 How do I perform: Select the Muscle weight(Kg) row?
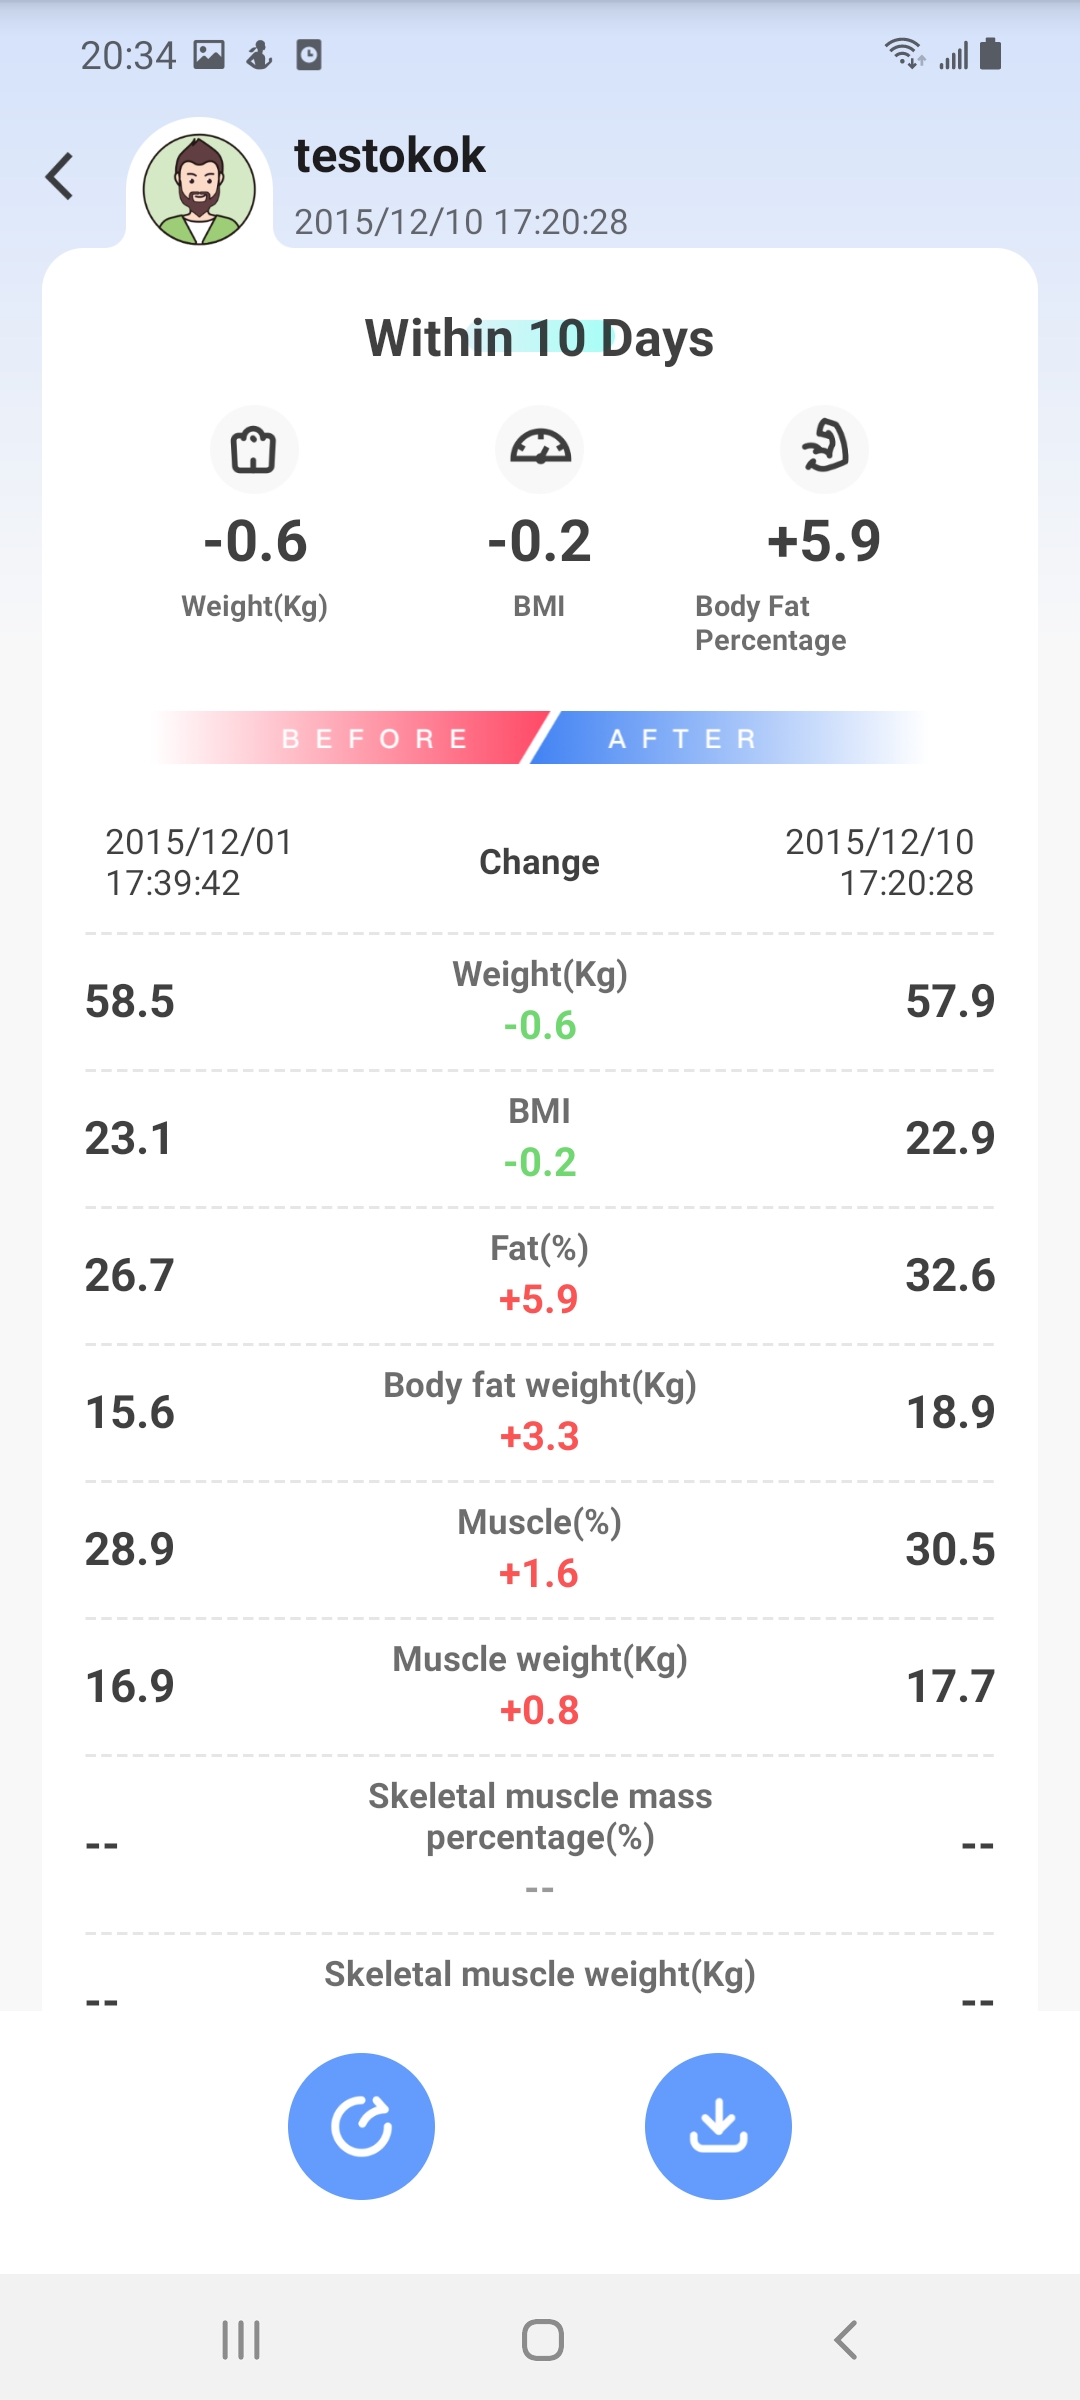[x=540, y=1686]
